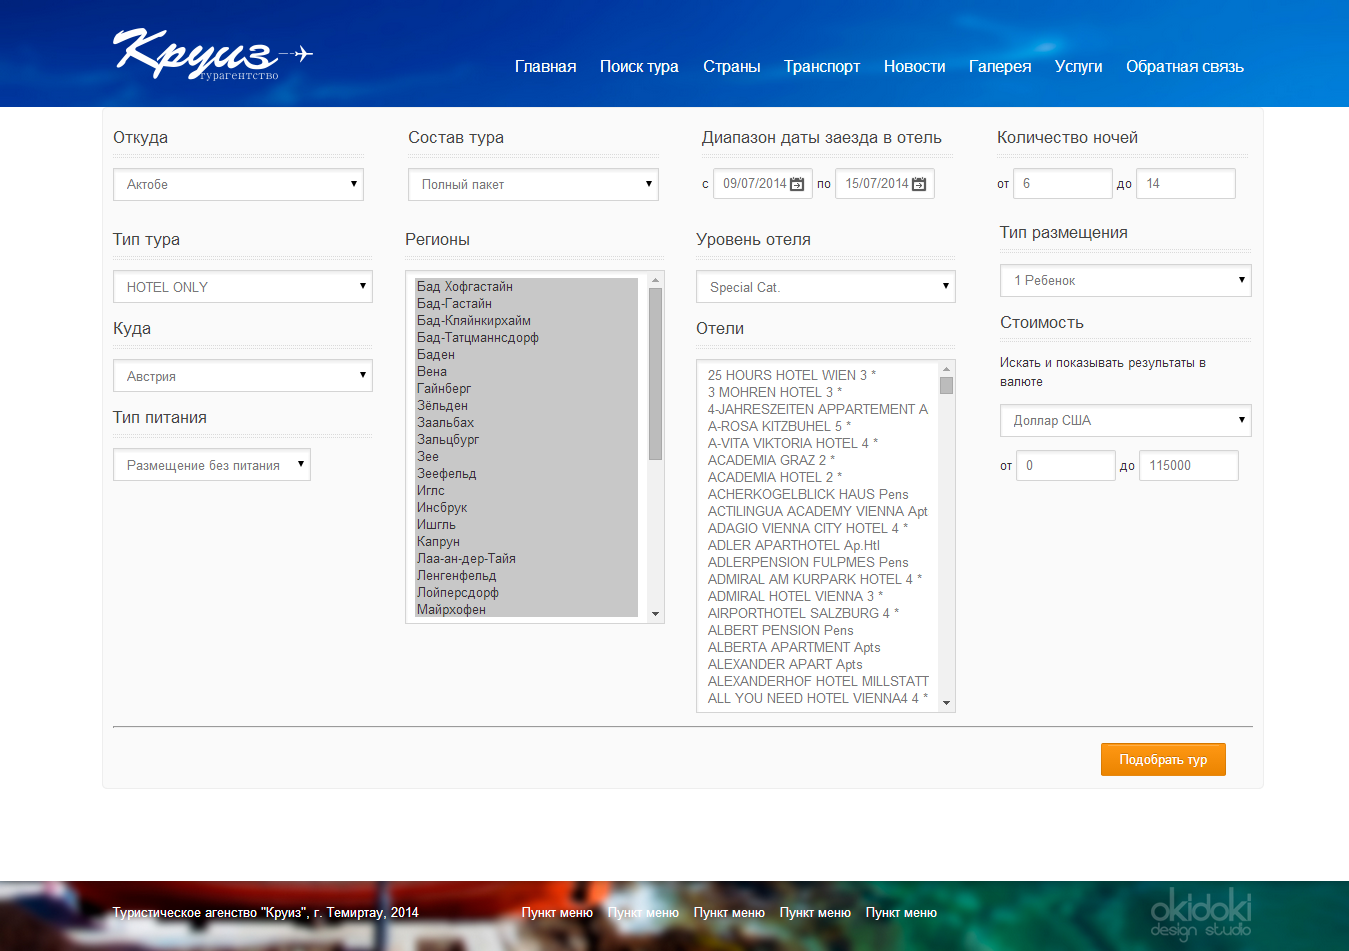1349x951 pixels.
Task: Select Зальцбург in the regions list
Action: pos(448,440)
